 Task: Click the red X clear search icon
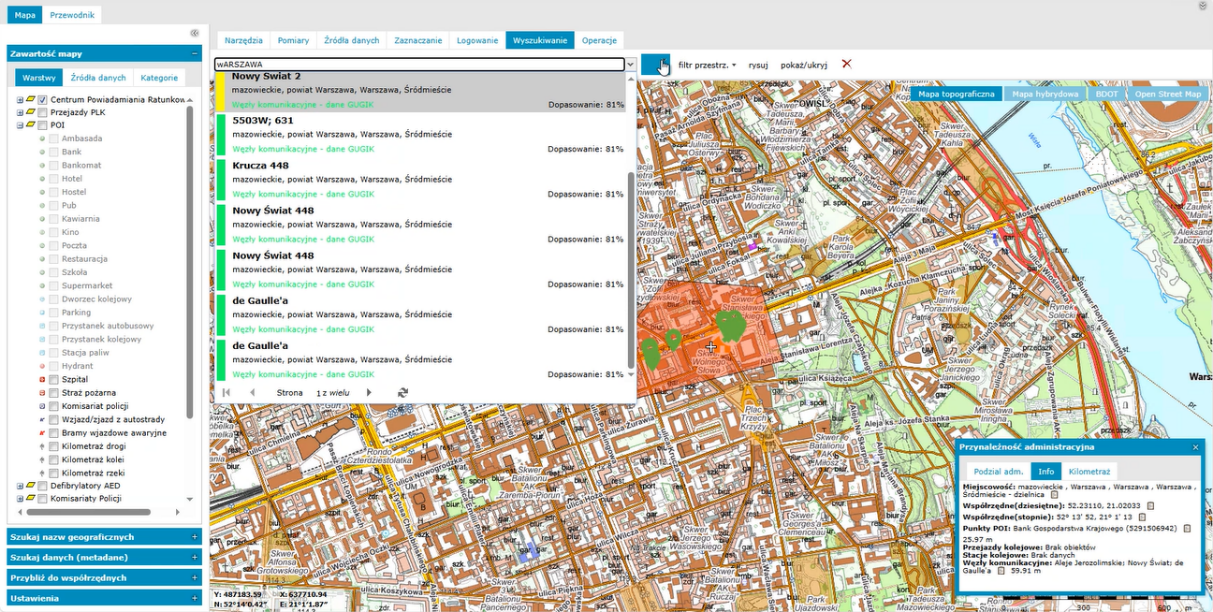coord(847,64)
